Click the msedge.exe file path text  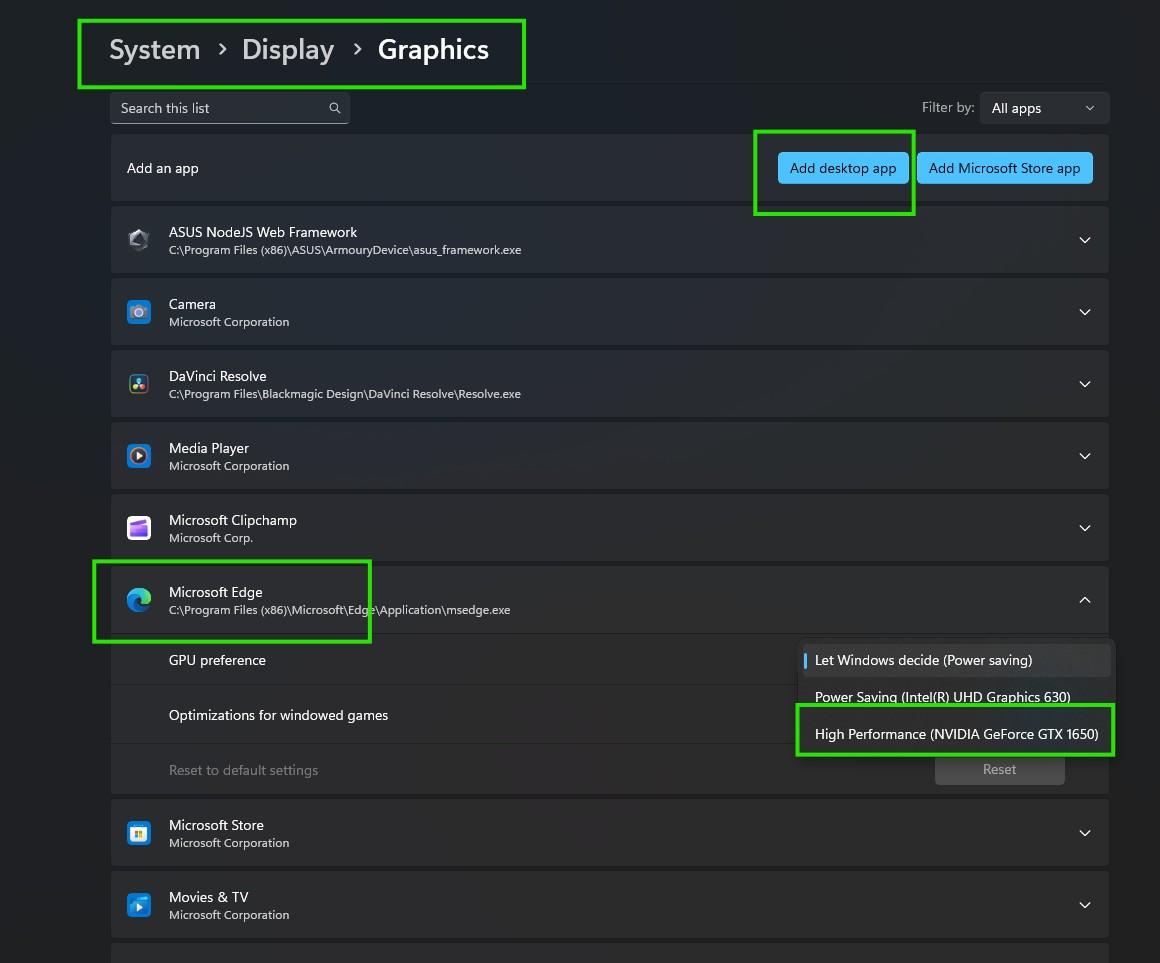coord(340,610)
